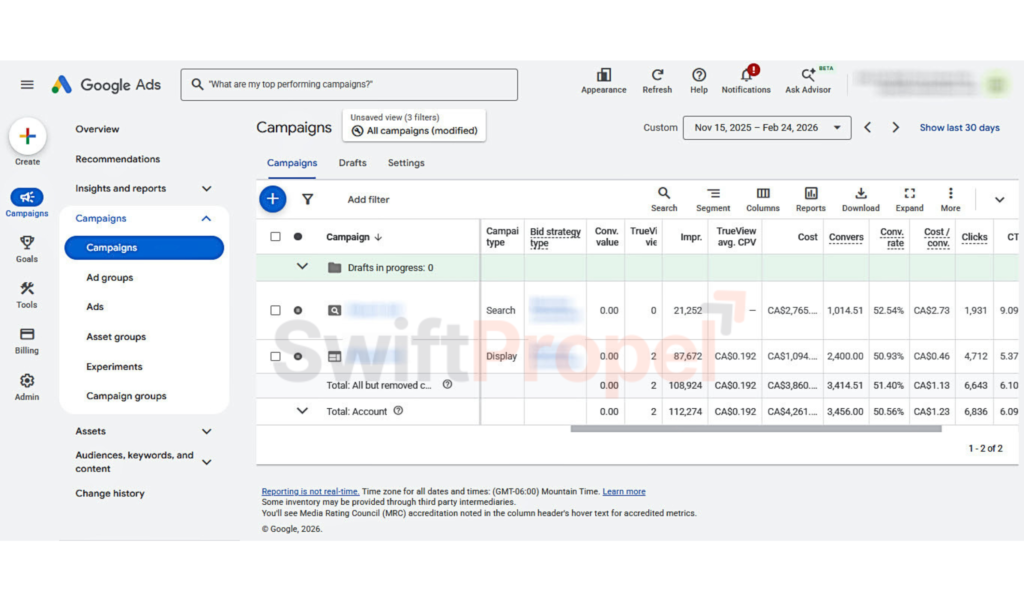The height and width of the screenshot is (604, 1024).
Task: Click the top search input field
Action: pyautogui.click(x=349, y=84)
